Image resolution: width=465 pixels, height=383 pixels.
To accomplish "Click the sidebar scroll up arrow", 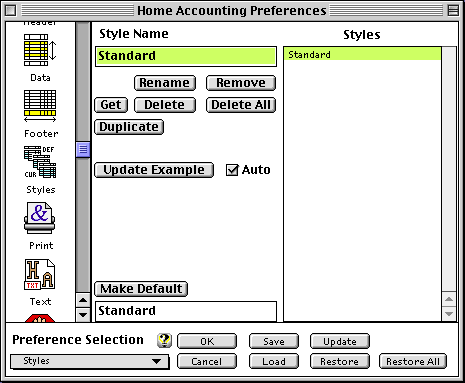I will (83, 300).
